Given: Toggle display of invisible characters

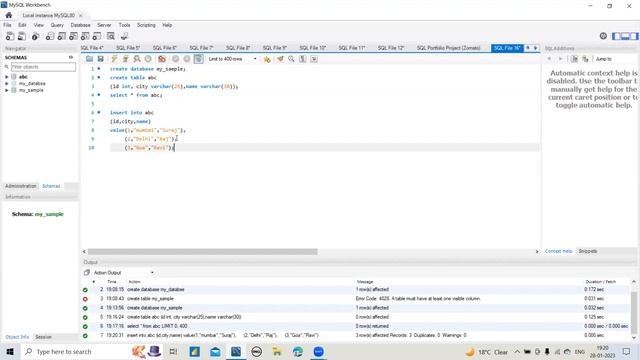Looking at the screenshot, I should (302, 59).
